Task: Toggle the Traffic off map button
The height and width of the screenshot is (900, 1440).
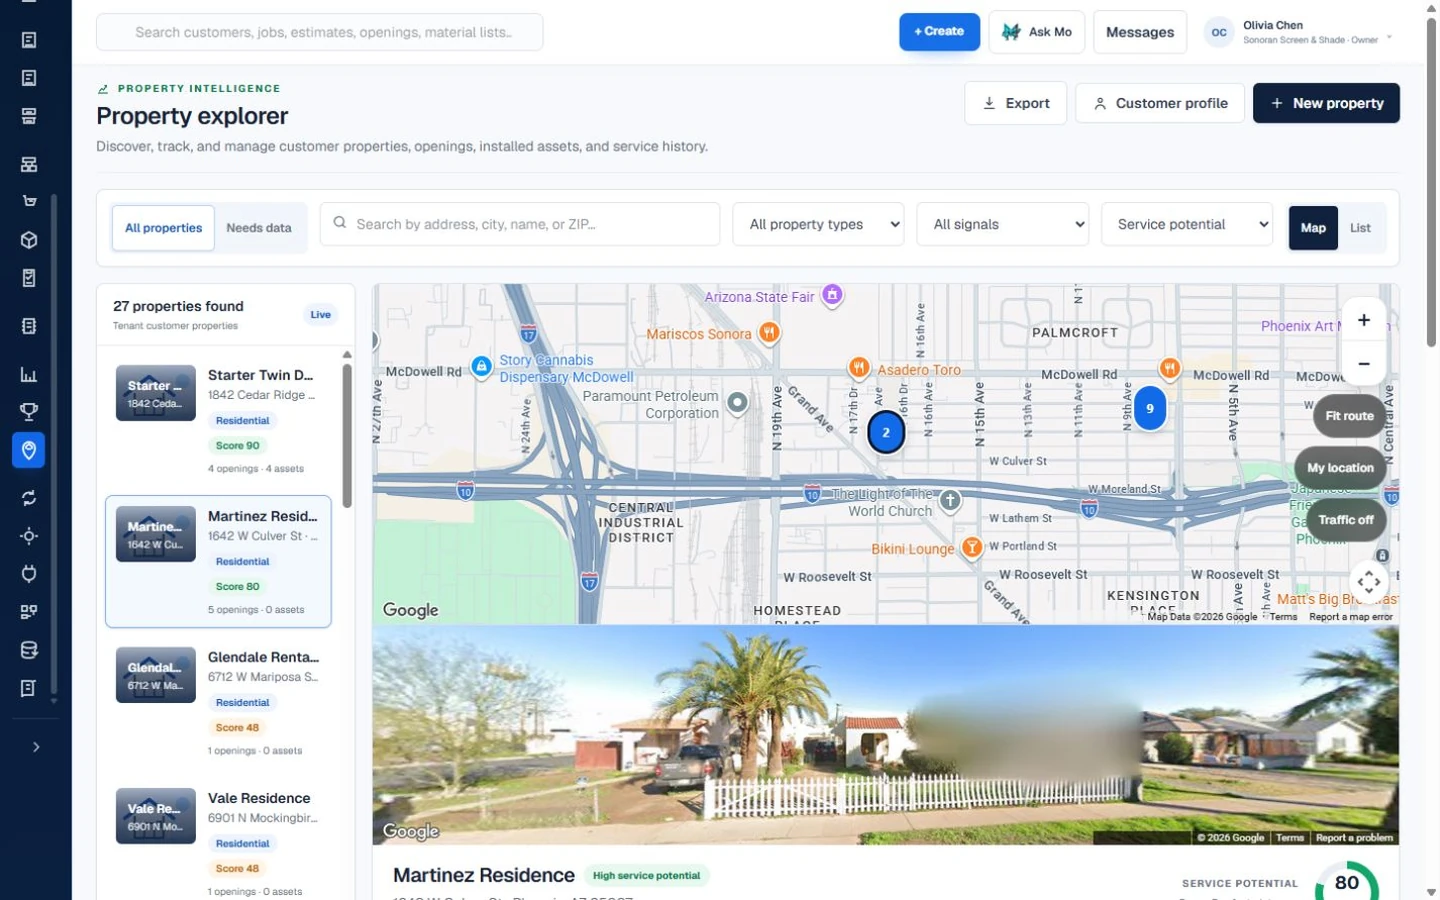Action: pyautogui.click(x=1345, y=520)
